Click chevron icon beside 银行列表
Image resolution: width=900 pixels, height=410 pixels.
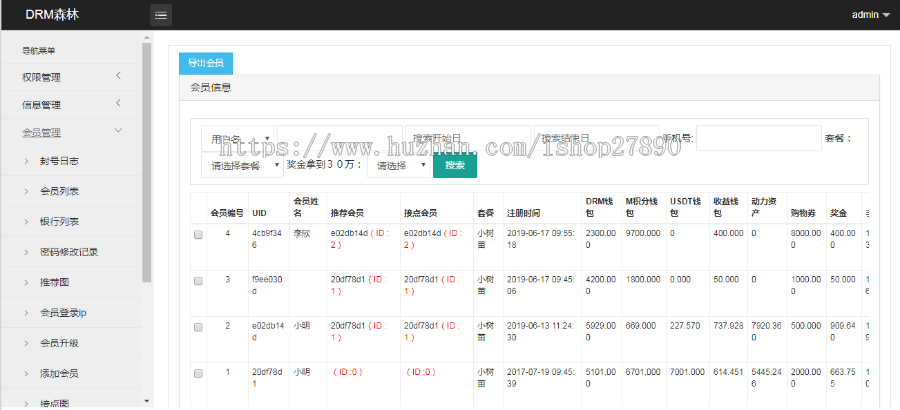coord(27,222)
